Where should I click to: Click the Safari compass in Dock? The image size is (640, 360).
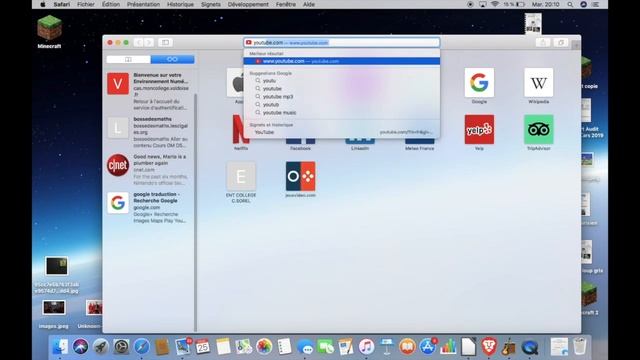142,347
